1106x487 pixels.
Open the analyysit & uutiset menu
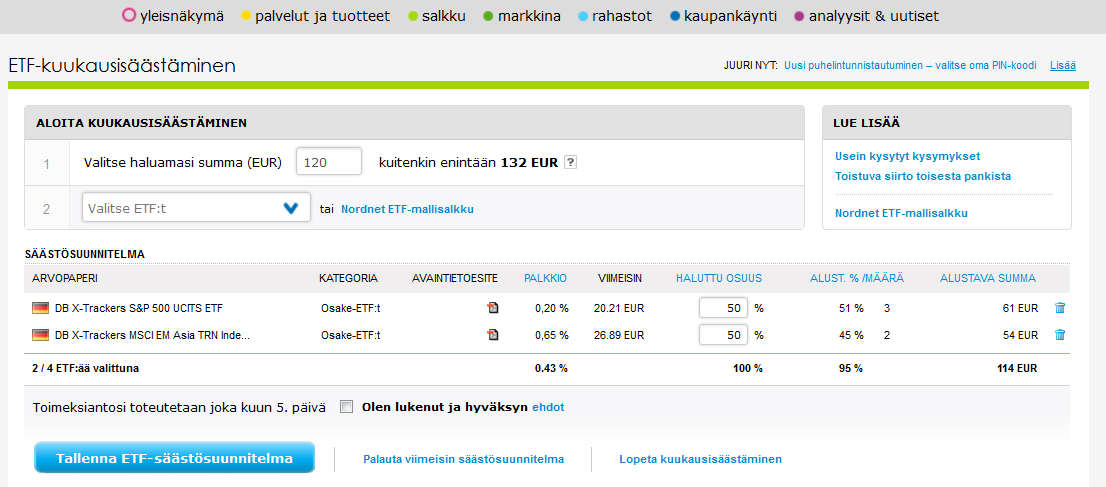[x=867, y=16]
